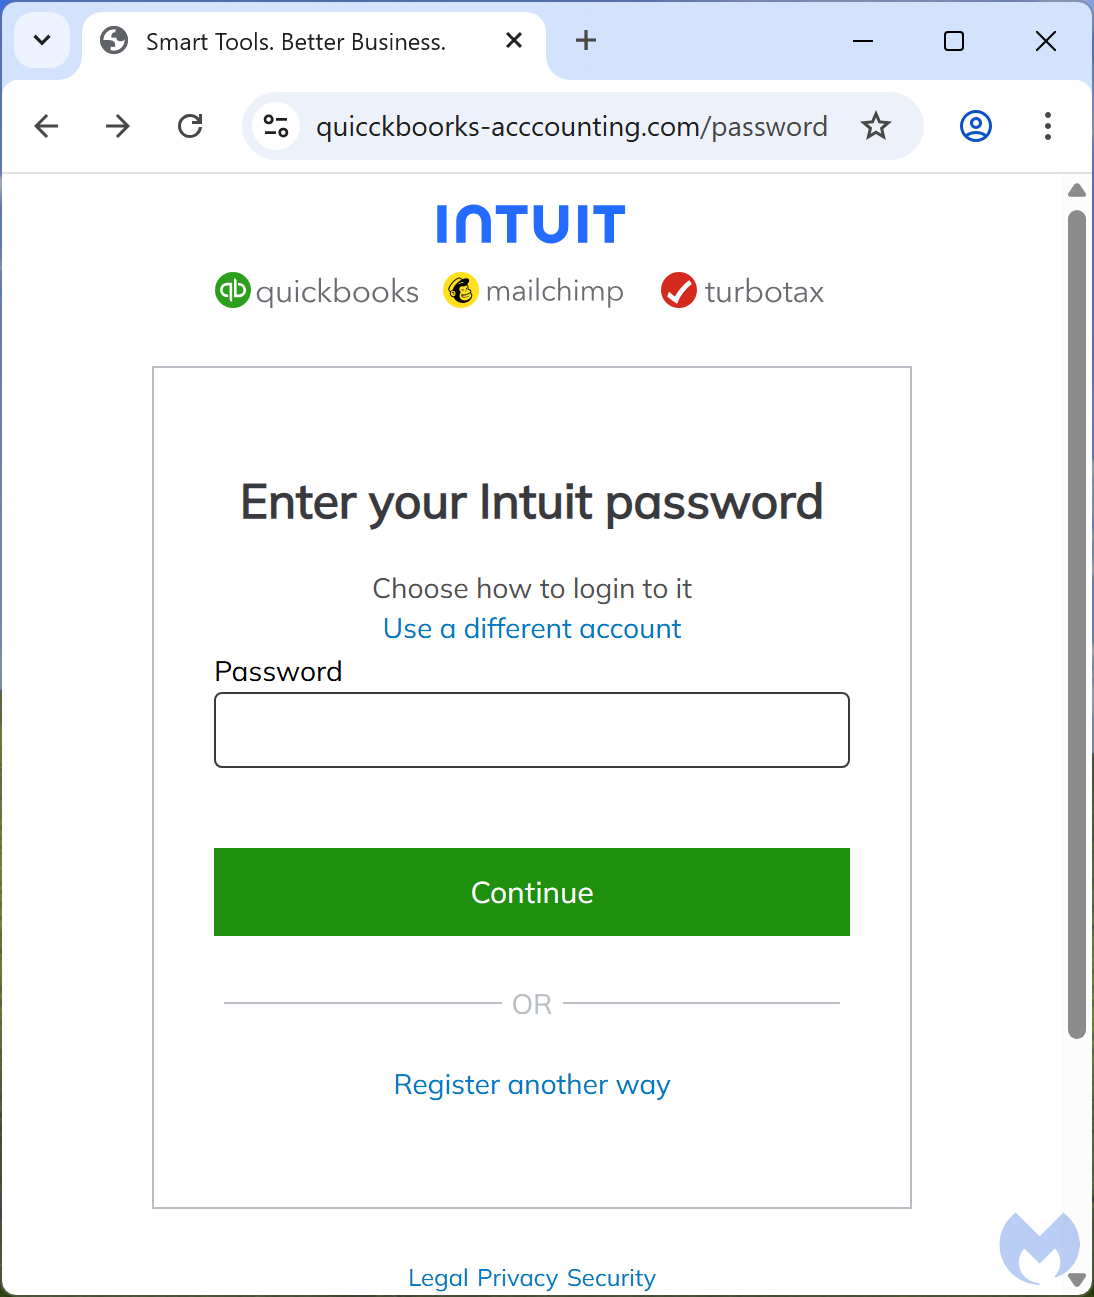Click the browser profile account icon
Viewport: 1094px width, 1297px height.
tap(975, 126)
